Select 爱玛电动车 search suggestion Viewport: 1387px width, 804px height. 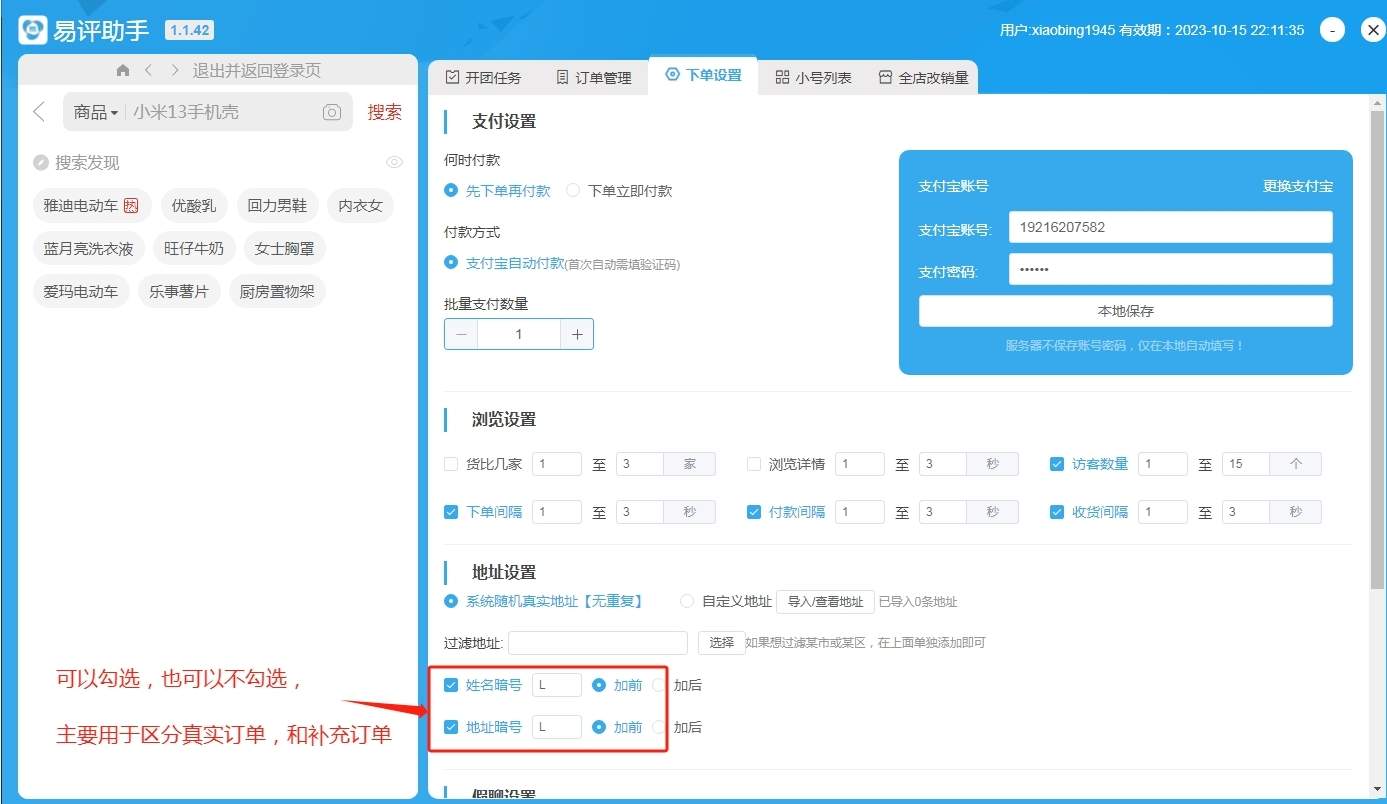tap(81, 291)
